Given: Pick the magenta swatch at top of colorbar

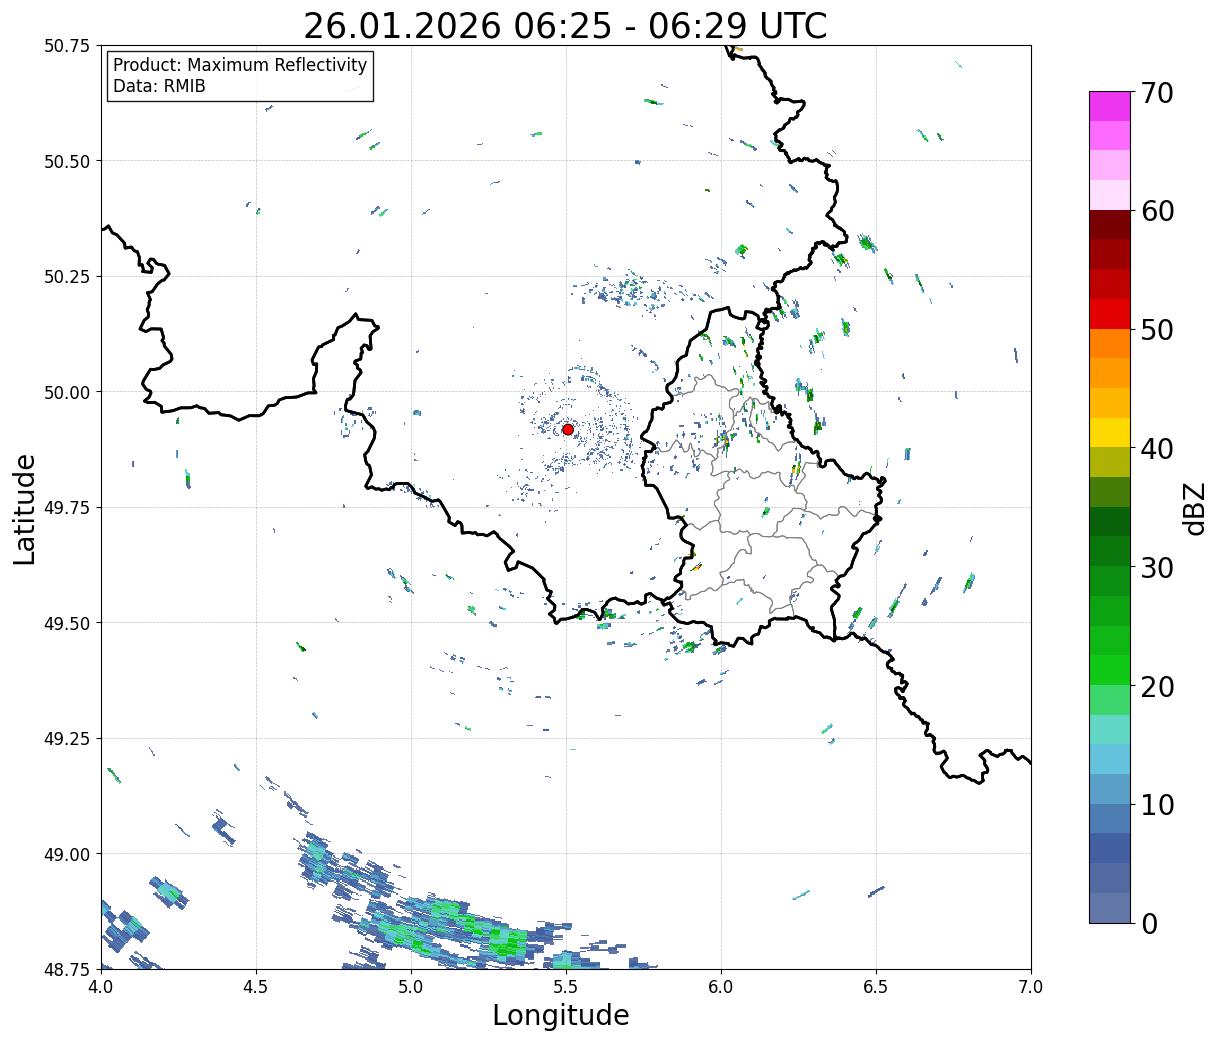Looking at the screenshot, I should pos(1110,106).
